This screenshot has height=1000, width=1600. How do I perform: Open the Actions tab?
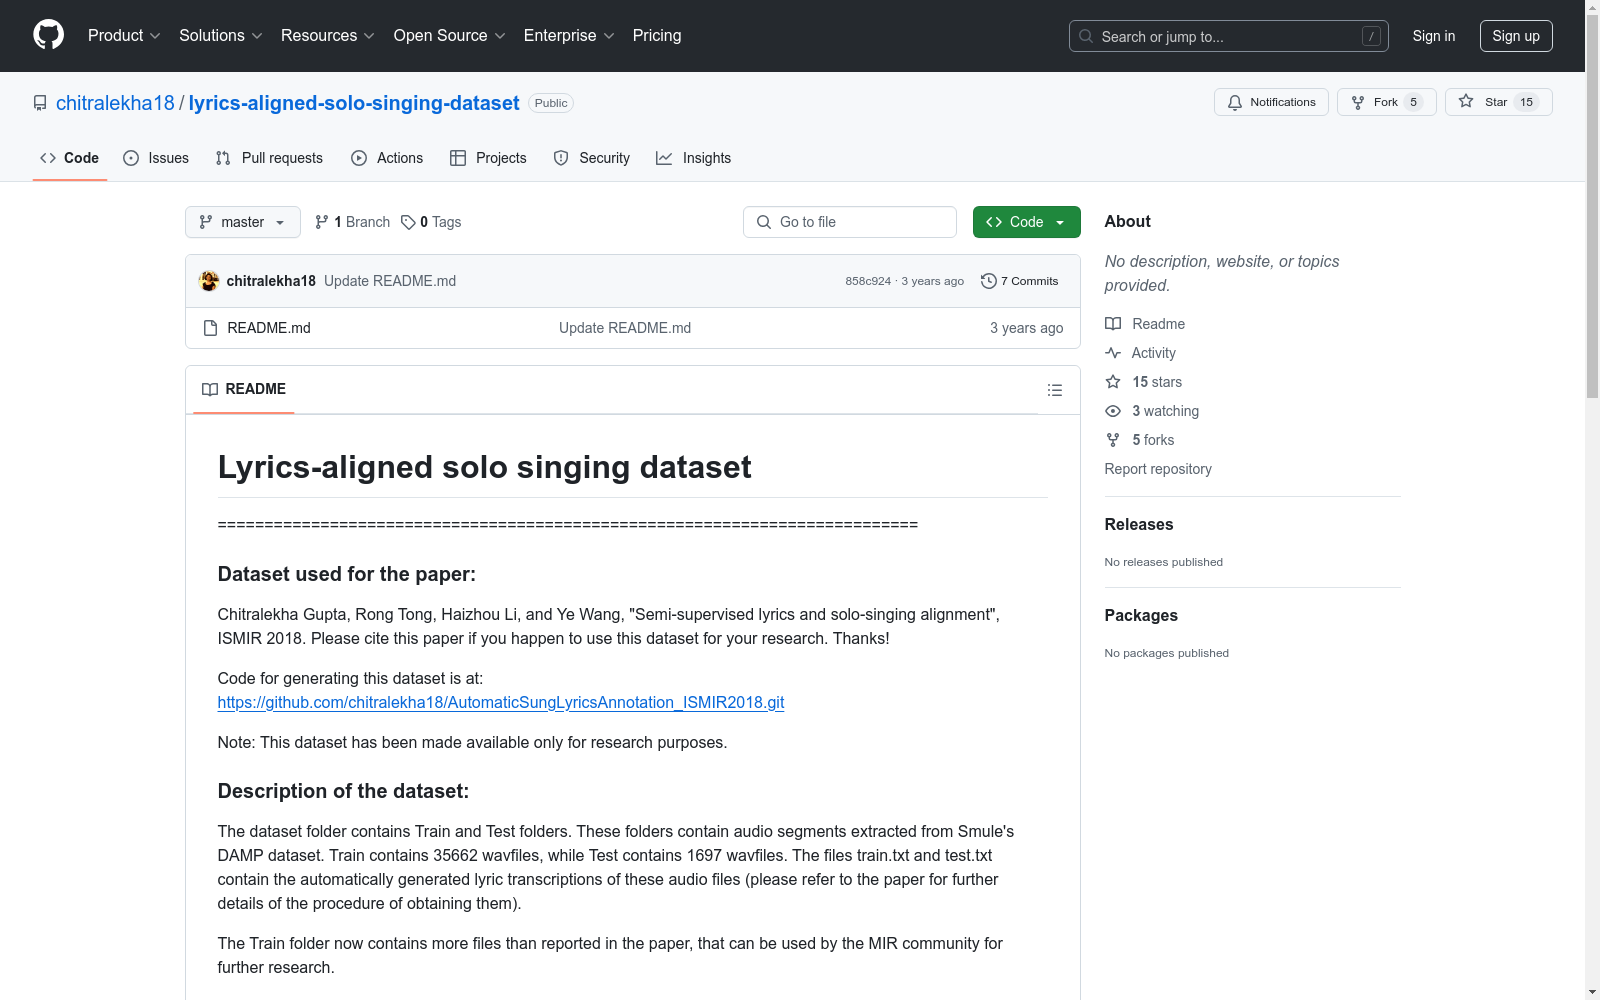[x=387, y=158]
